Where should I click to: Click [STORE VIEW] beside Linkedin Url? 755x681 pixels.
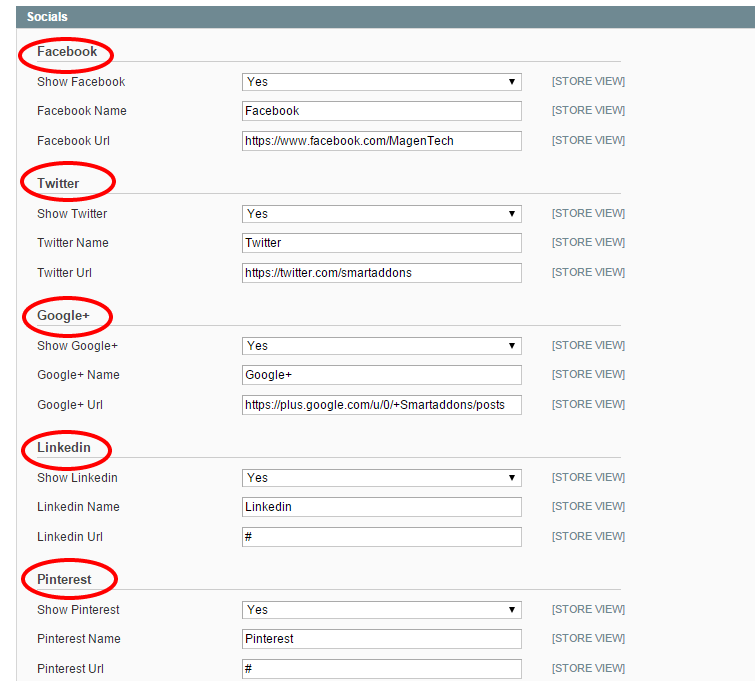click(x=588, y=536)
